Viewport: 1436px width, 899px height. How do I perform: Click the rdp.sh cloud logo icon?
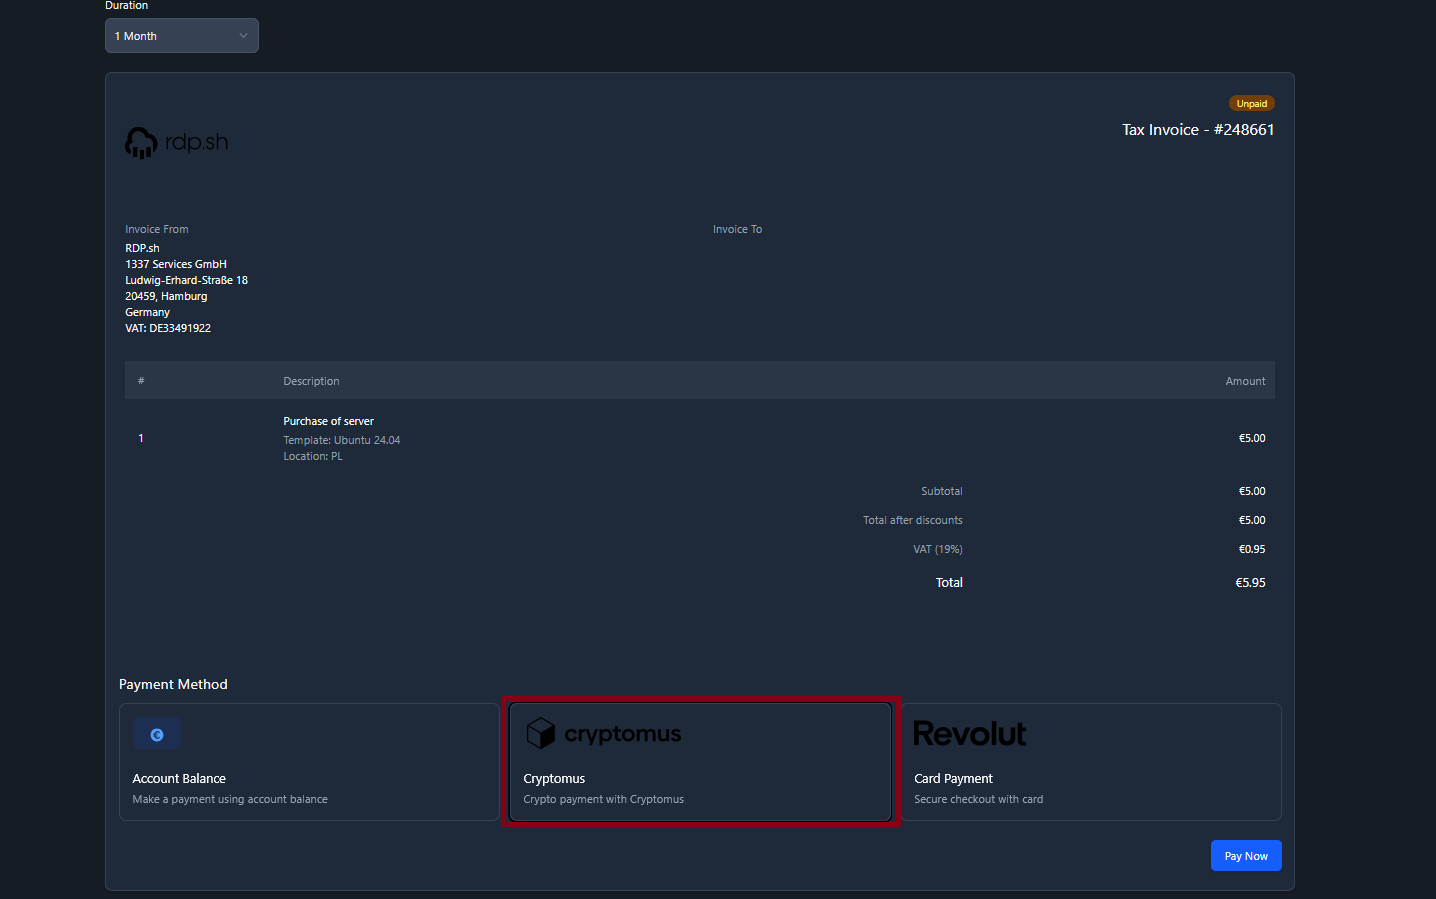(x=141, y=143)
